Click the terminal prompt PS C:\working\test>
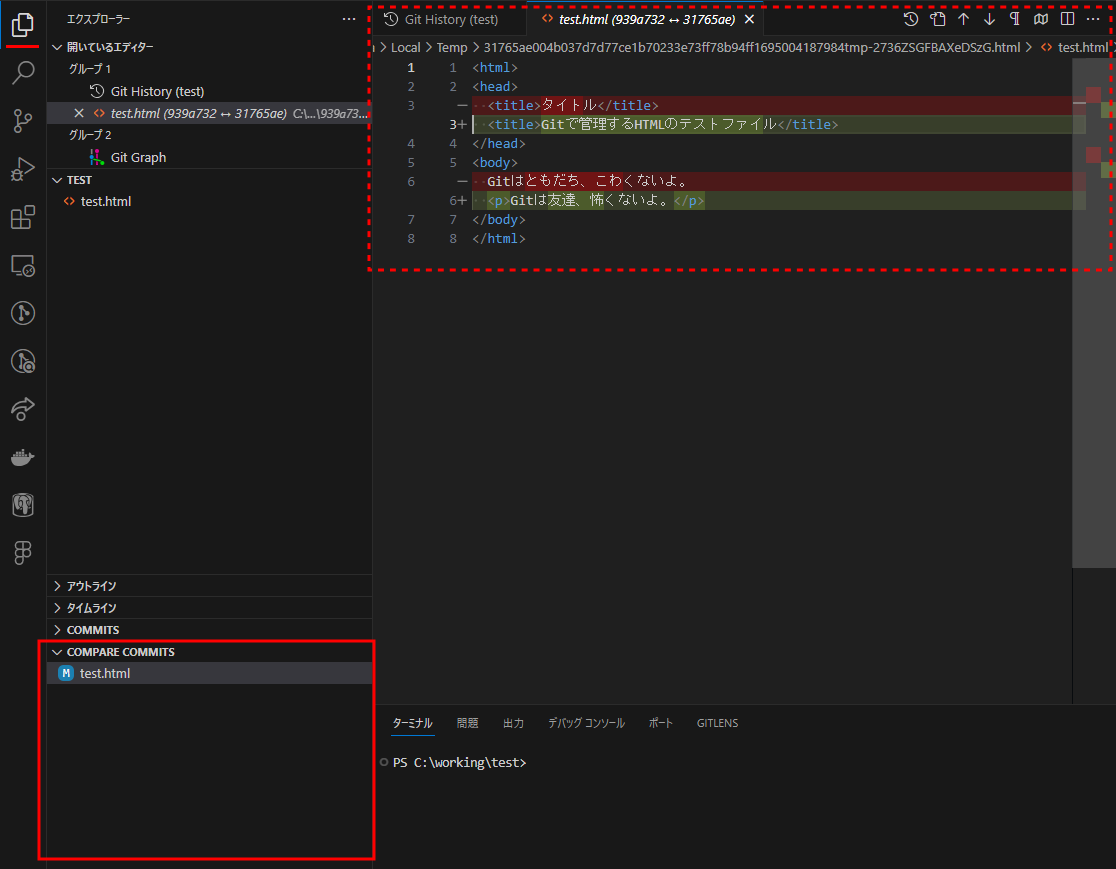 tap(459, 762)
